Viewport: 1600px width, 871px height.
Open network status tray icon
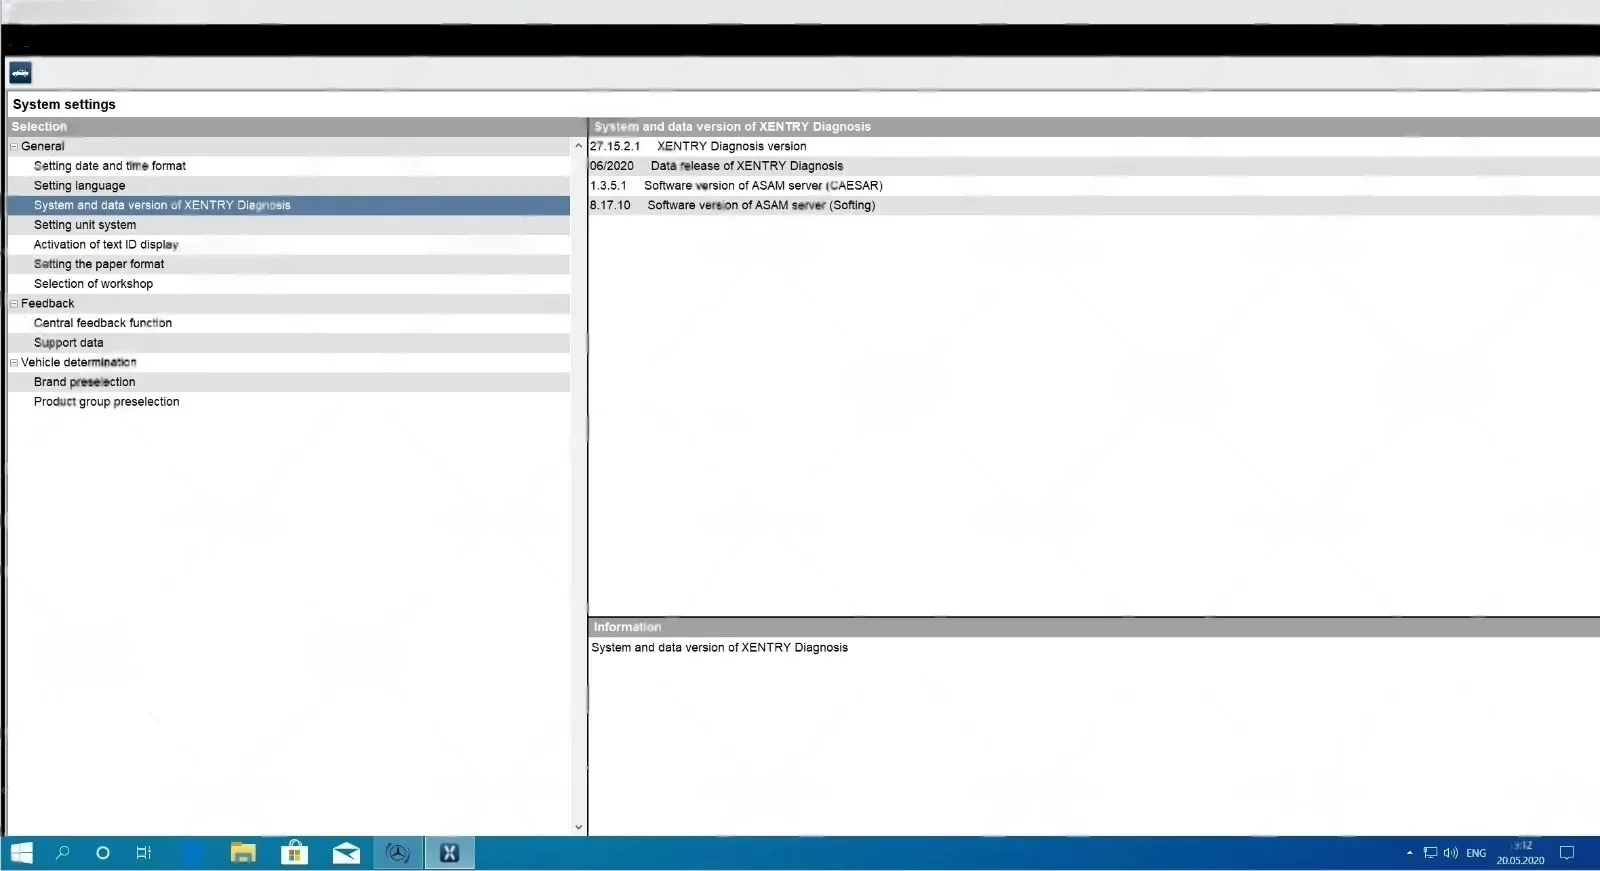pos(1430,853)
